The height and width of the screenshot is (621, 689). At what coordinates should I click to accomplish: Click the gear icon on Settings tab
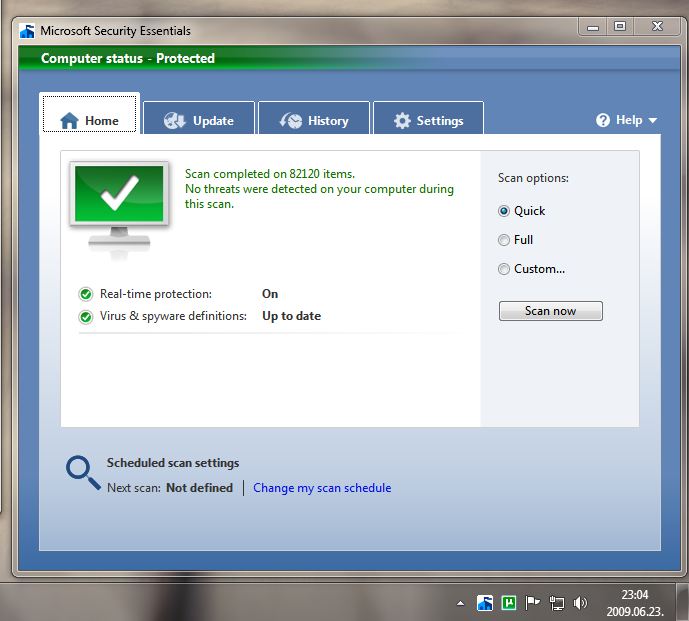(402, 120)
